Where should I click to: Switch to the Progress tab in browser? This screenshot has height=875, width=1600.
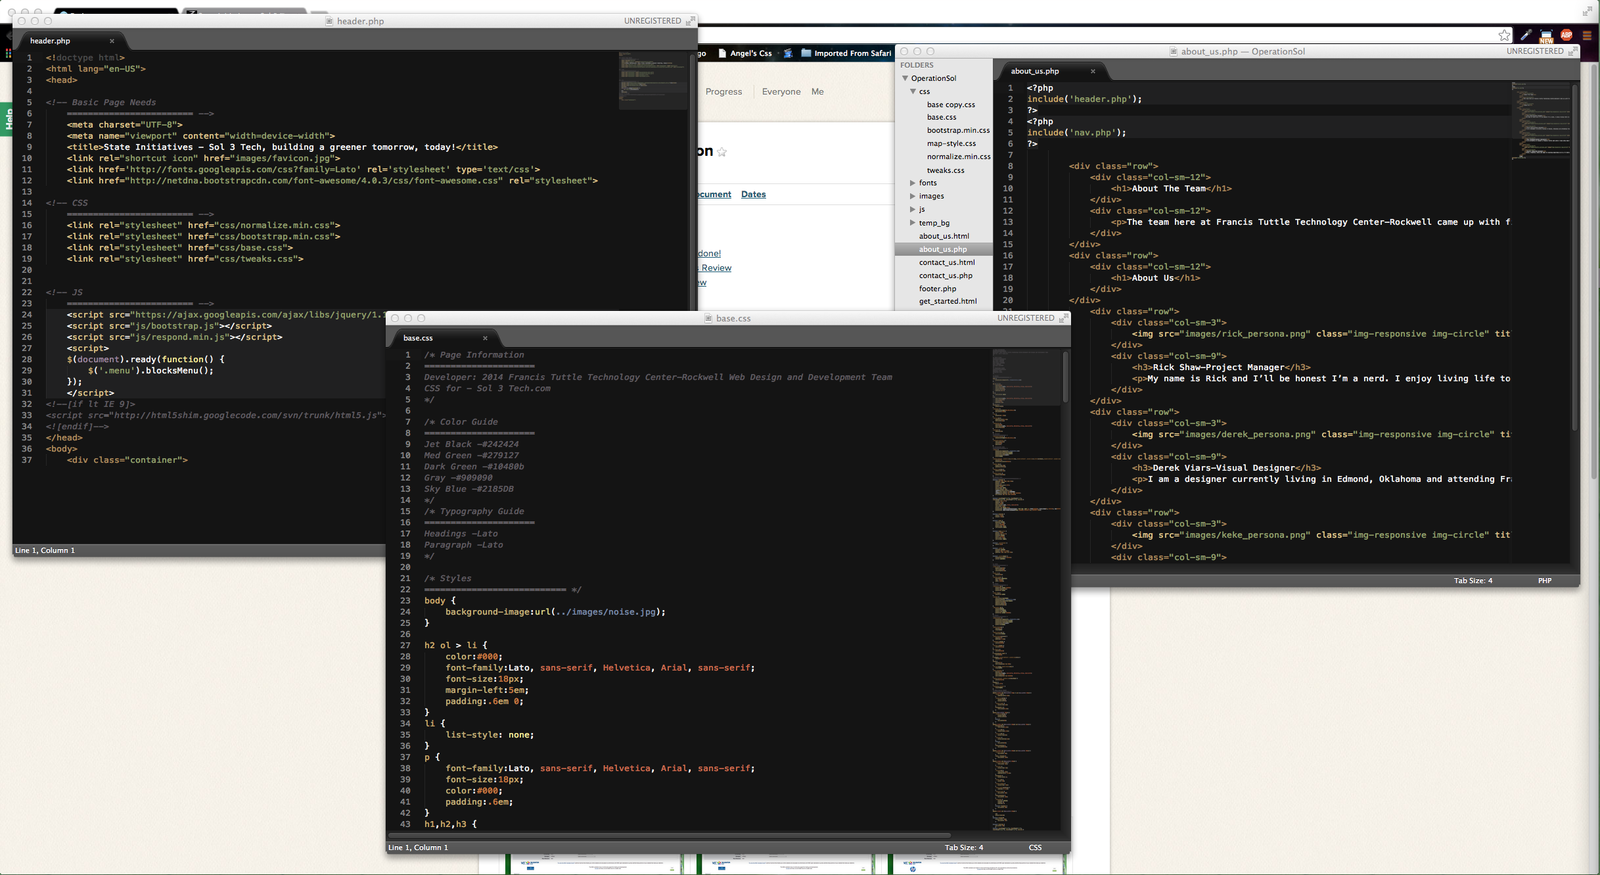coord(724,91)
